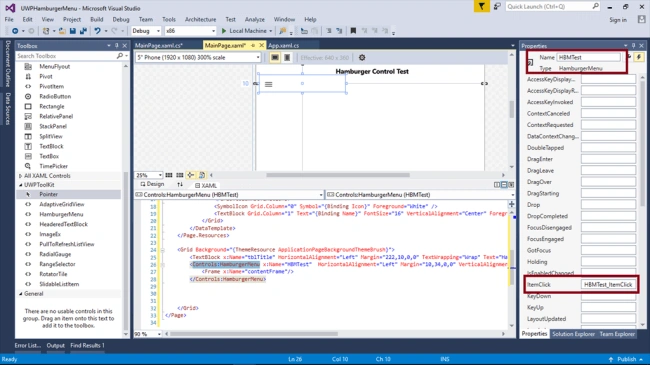Open the Architecture menu

coord(200,19)
